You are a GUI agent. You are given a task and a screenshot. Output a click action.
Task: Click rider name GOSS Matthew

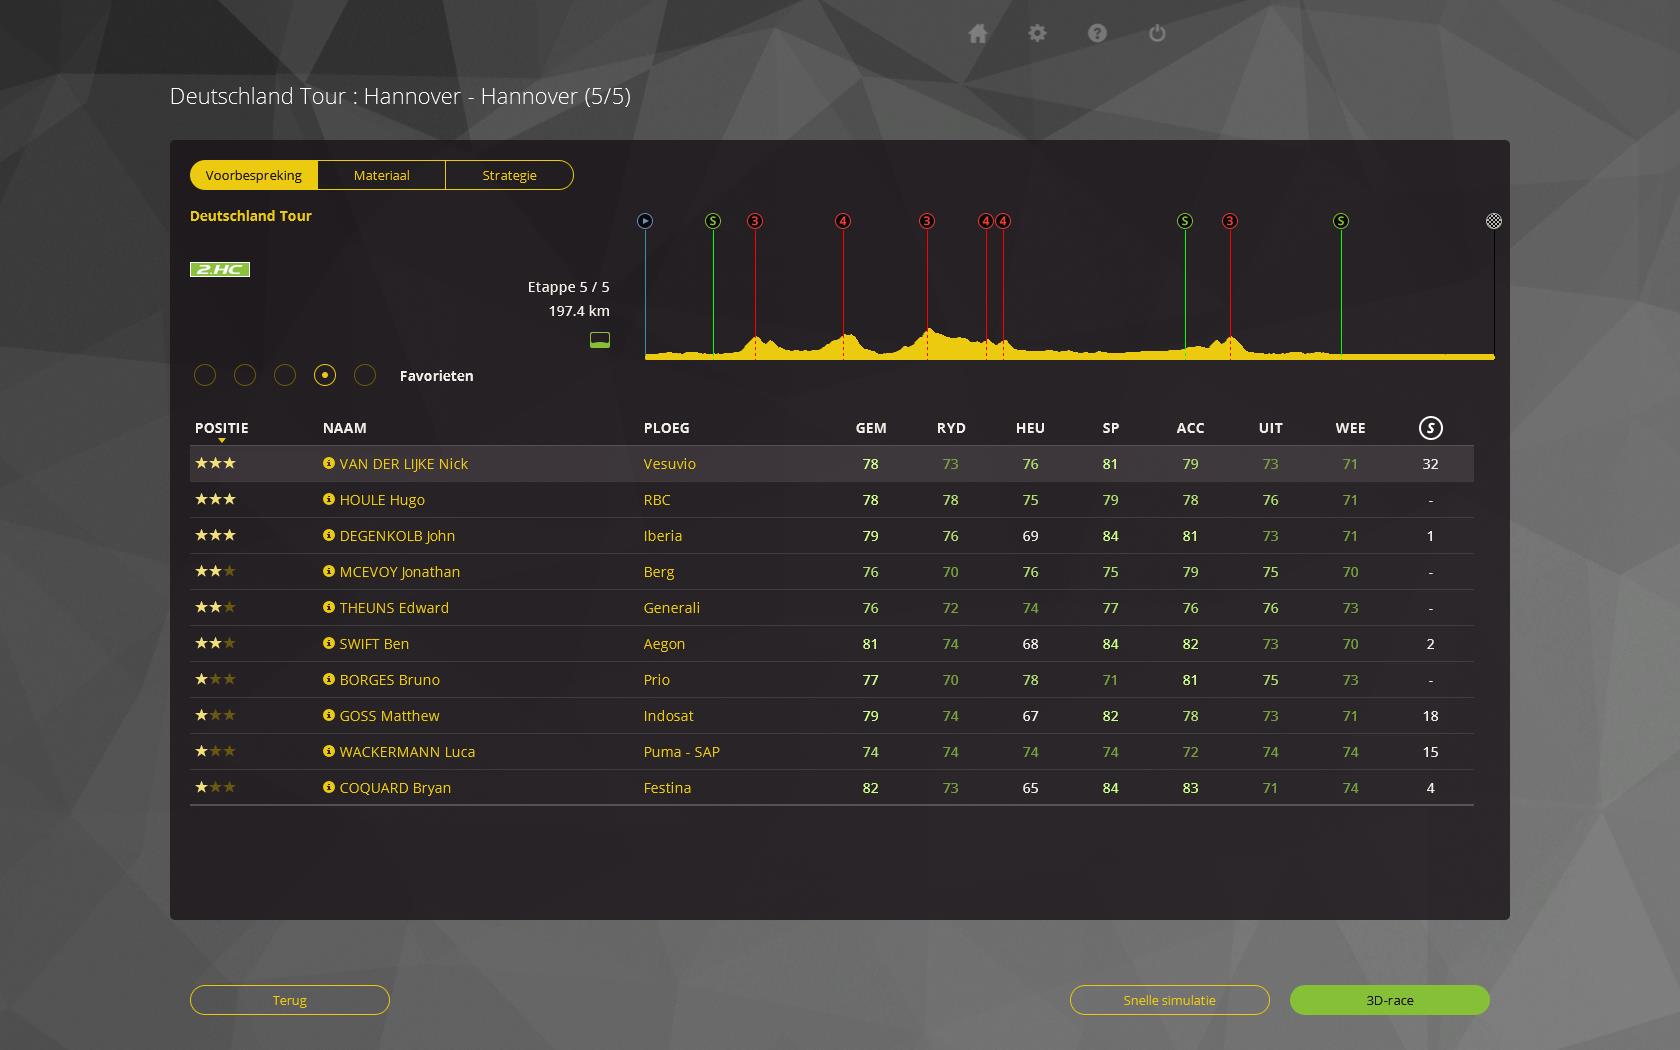[x=389, y=716]
